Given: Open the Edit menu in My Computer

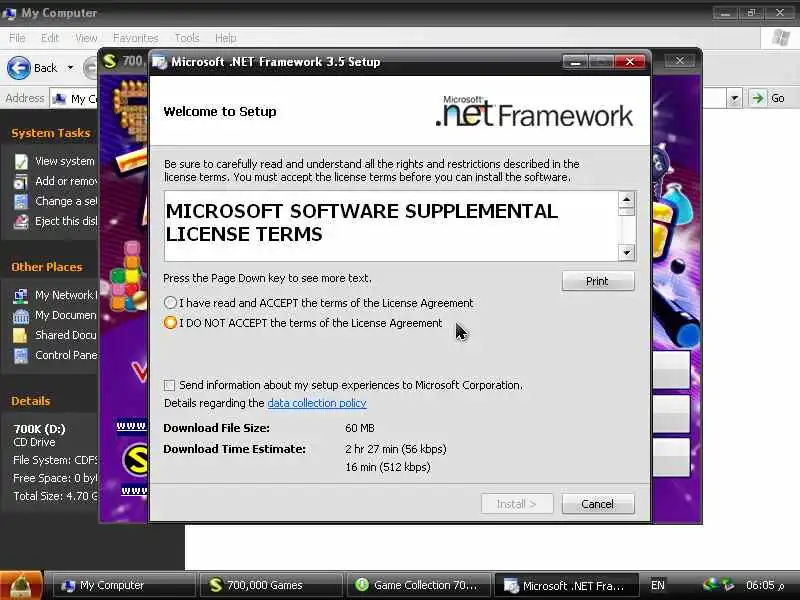Looking at the screenshot, I should 50,38.
